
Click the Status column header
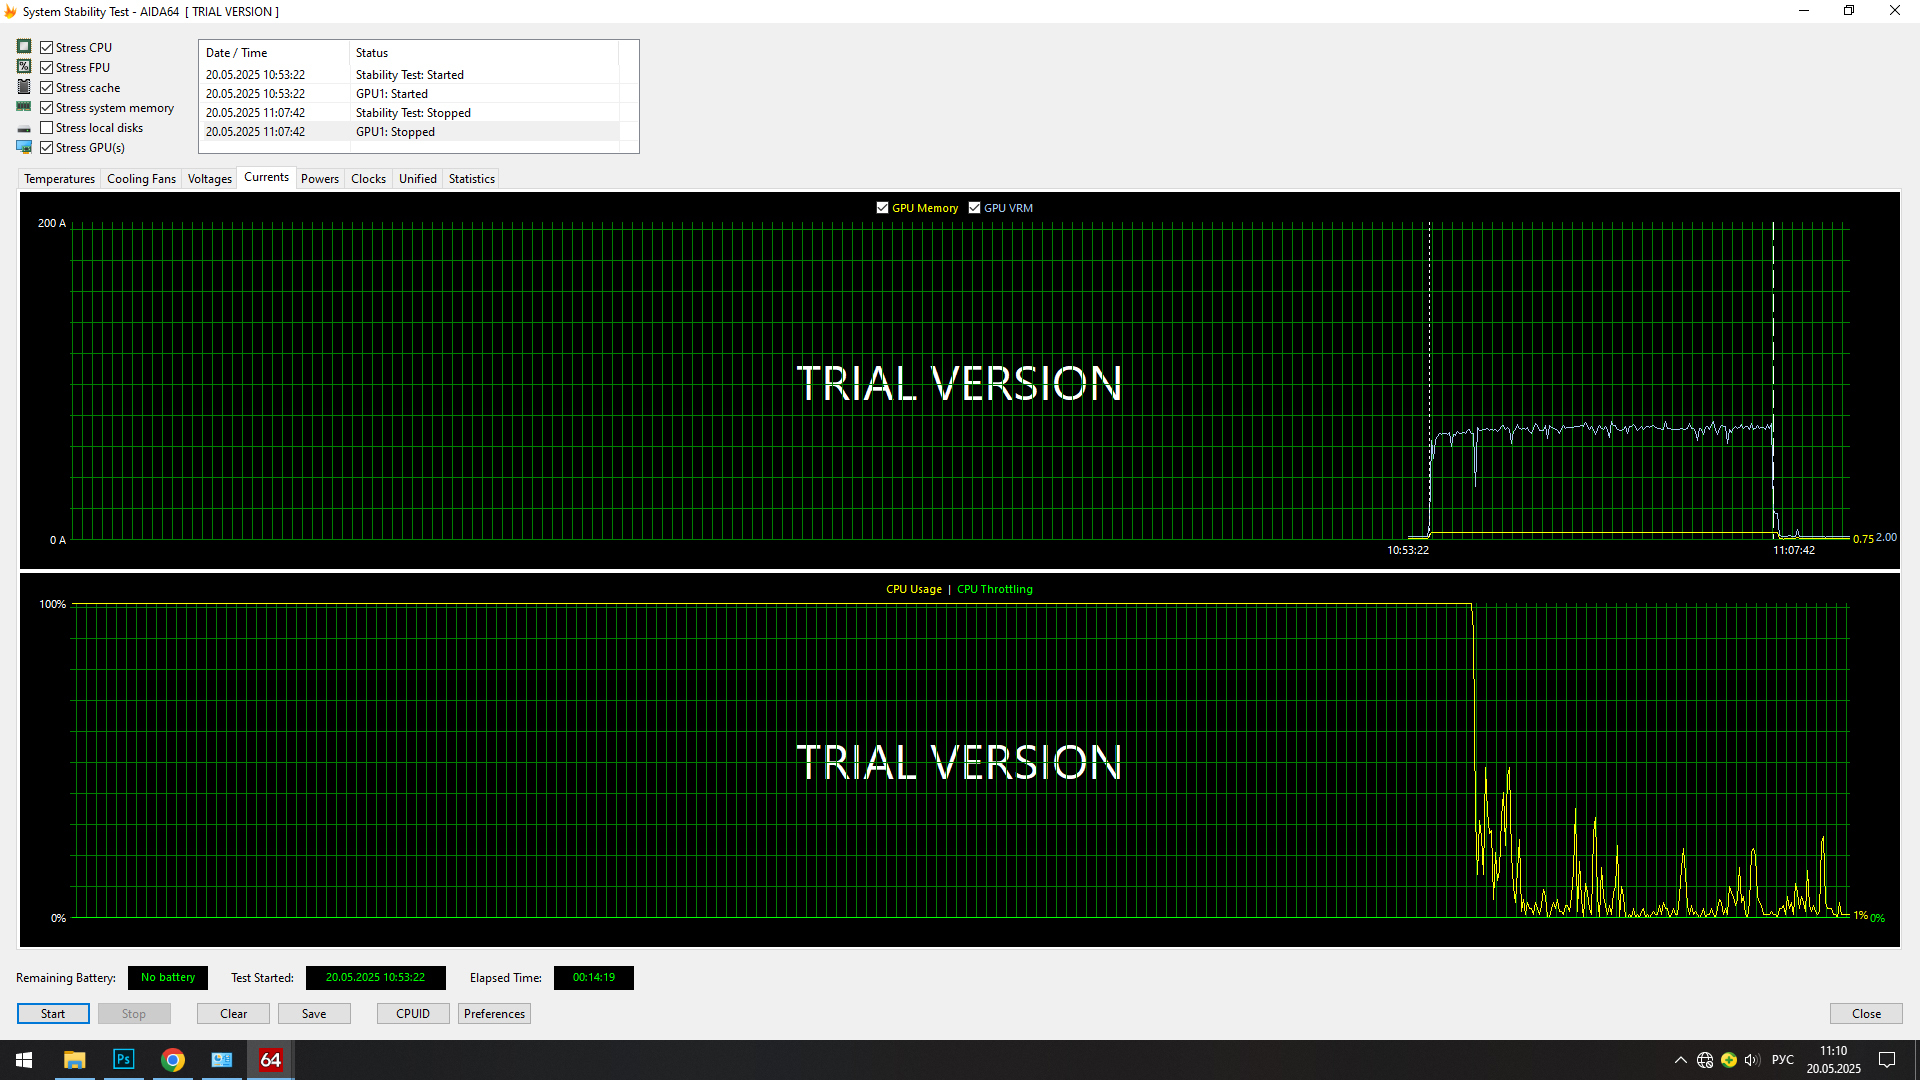[x=484, y=53]
